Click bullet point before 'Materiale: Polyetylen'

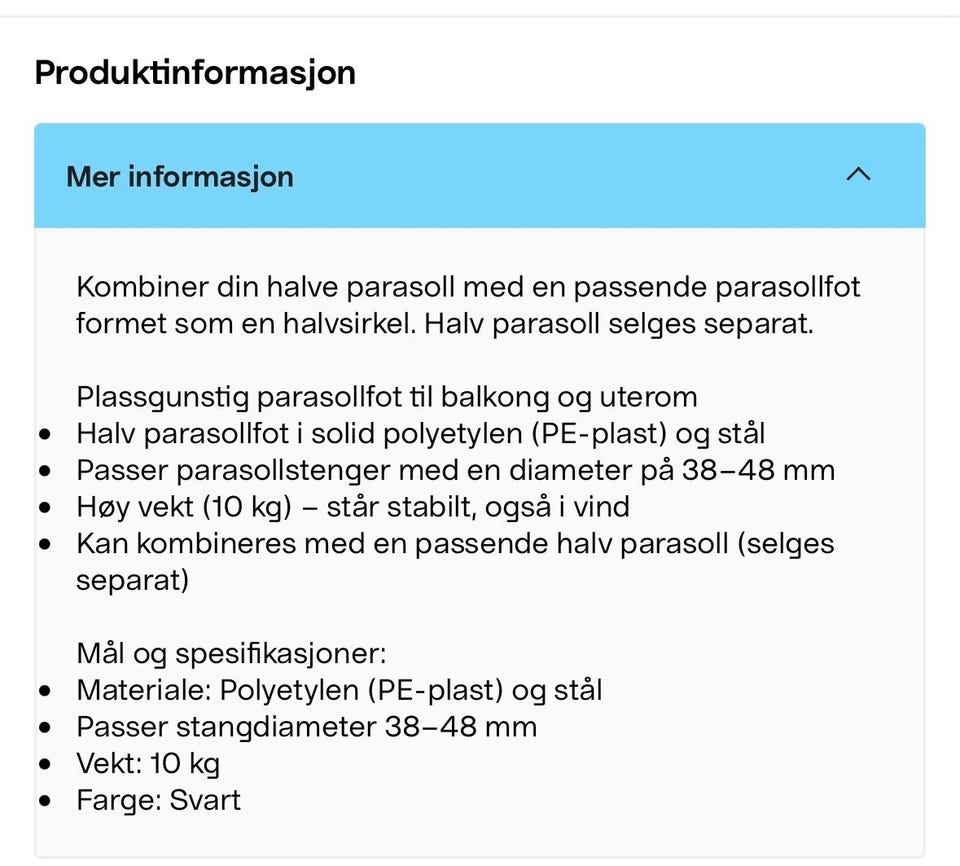click(x=45, y=691)
